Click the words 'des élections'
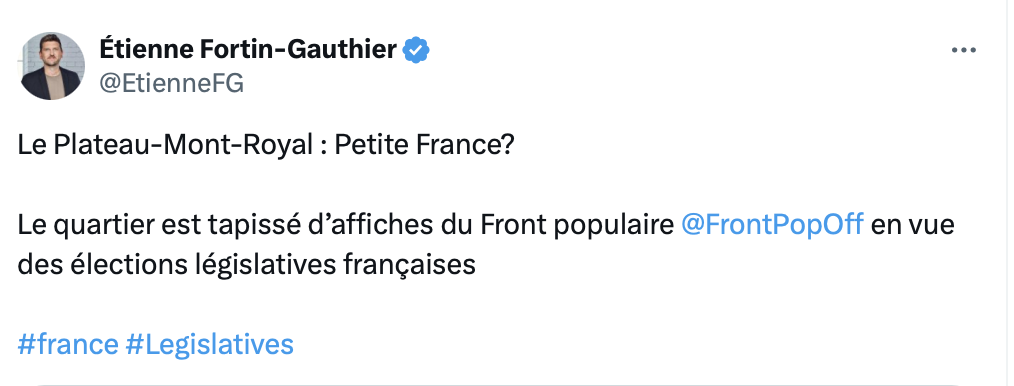 click(x=103, y=264)
